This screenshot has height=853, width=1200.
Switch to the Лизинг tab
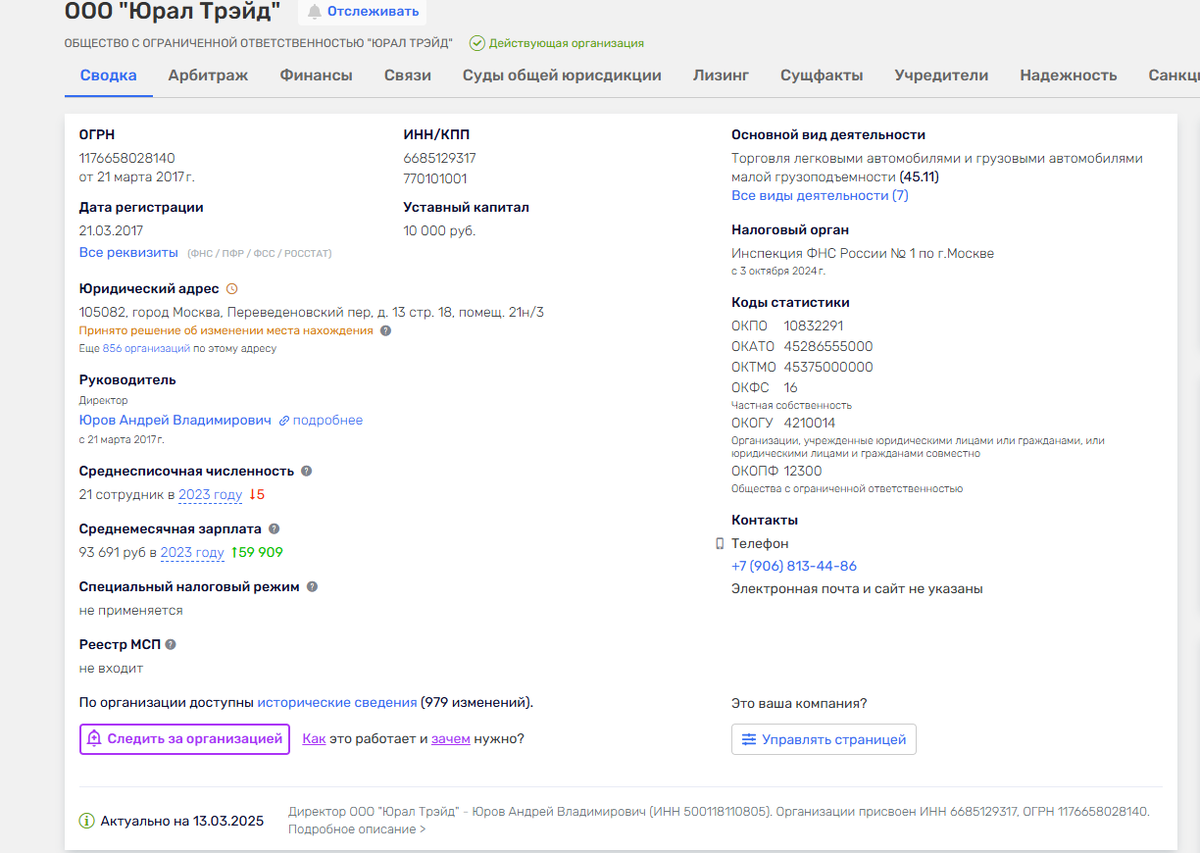721,75
